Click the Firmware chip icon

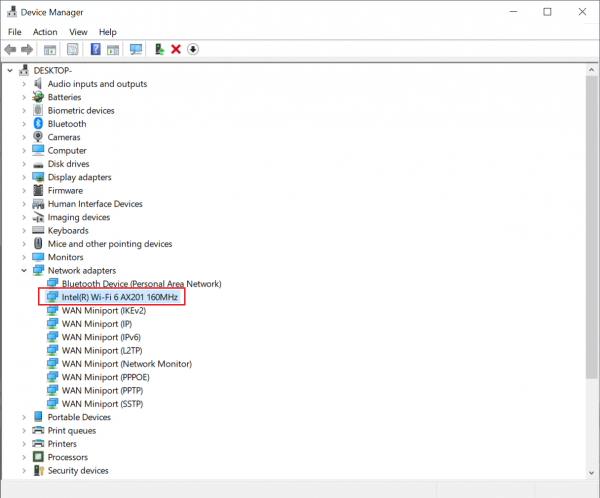(38, 190)
